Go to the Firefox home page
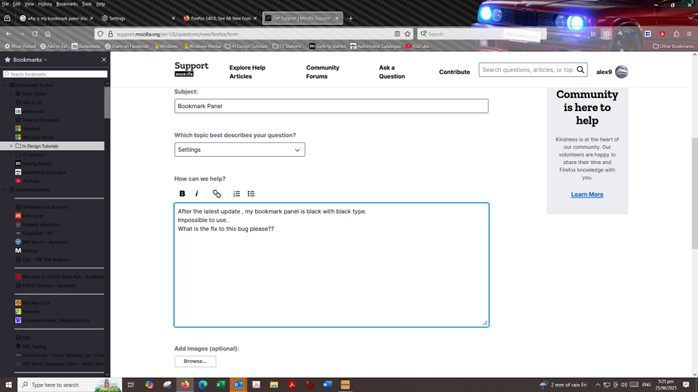 click(48, 34)
